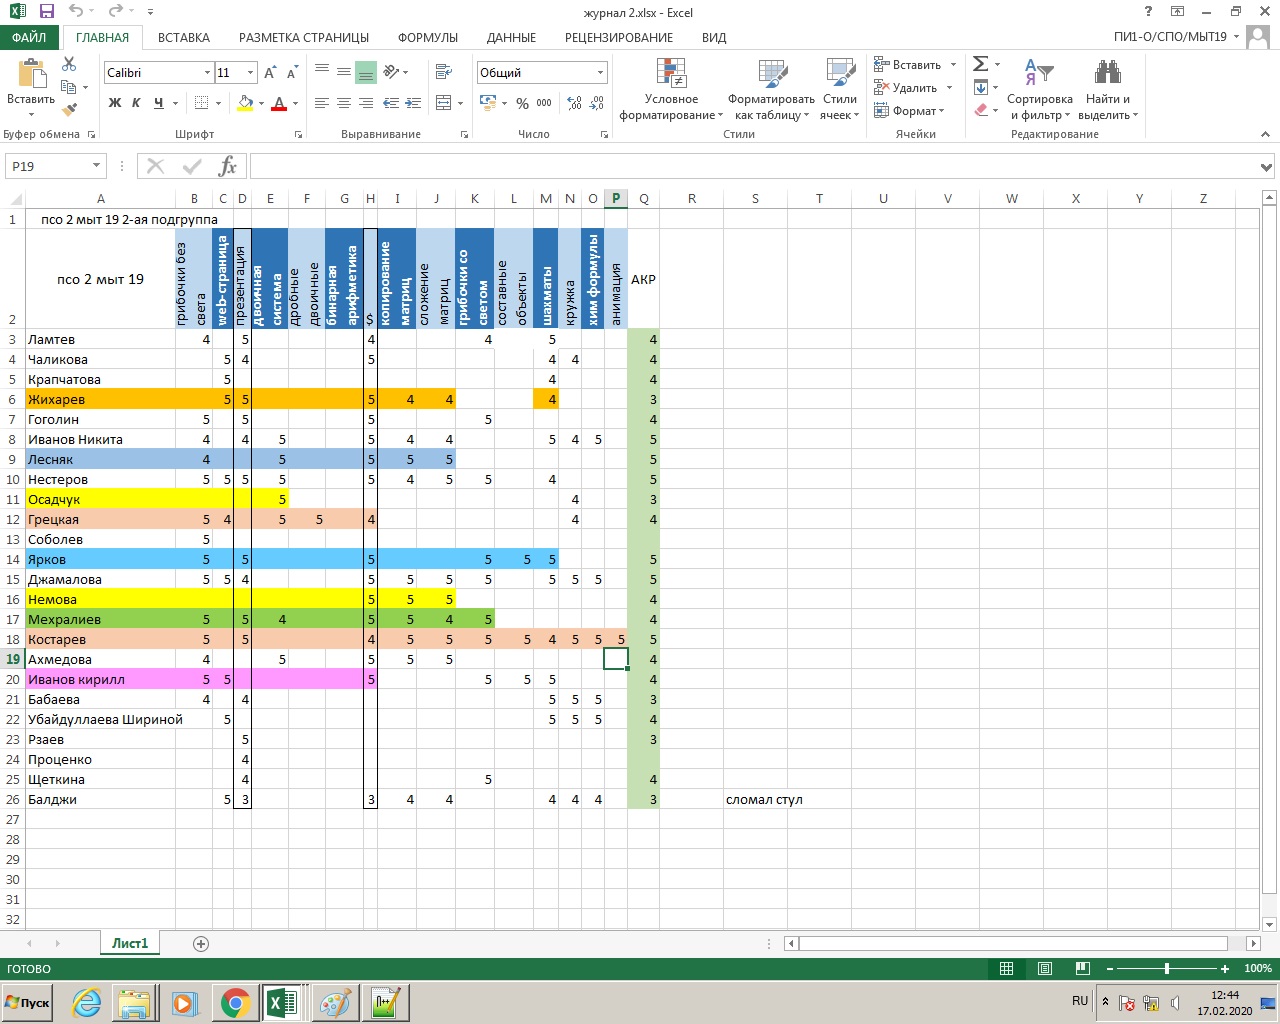Viewport: 1280px width, 1024px height.
Task: Toggle italic formatting
Action: point(136,103)
